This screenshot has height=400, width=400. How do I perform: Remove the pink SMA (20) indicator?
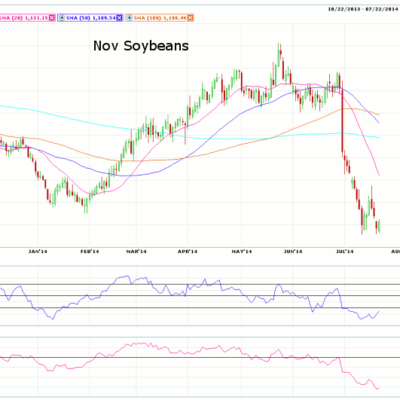tap(52, 18)
